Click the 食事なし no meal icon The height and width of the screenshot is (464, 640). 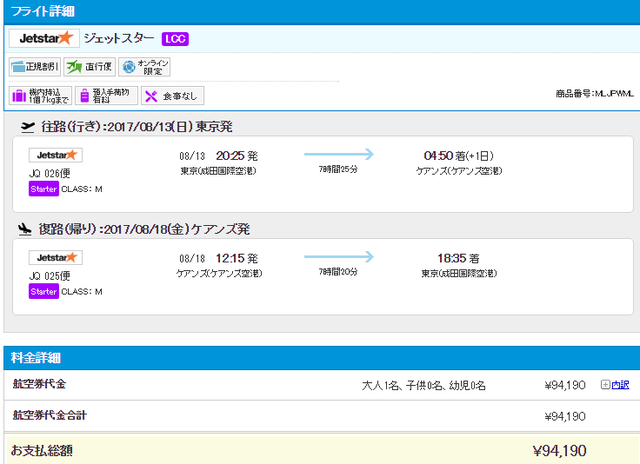click(x=173, y=95)
